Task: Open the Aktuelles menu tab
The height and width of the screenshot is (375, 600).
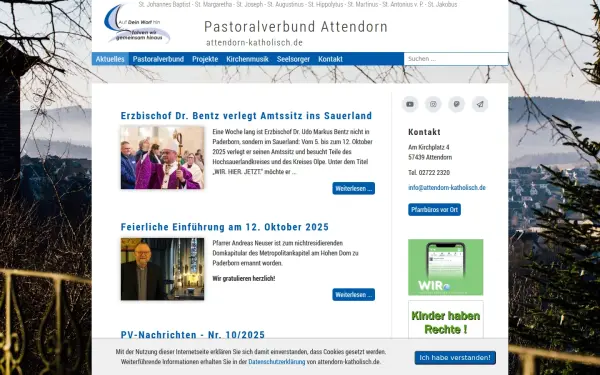Action: (110, 59)
